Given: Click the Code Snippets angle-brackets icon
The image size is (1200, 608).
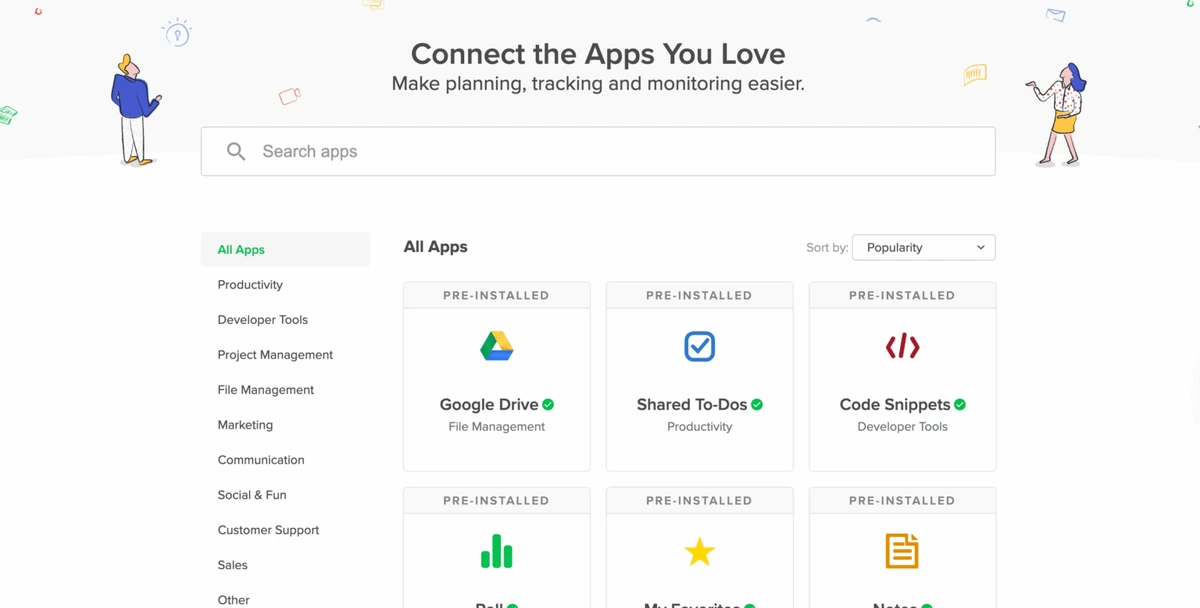Looking at the screenshot, I should pyautogui.click(x=901, y=346).
